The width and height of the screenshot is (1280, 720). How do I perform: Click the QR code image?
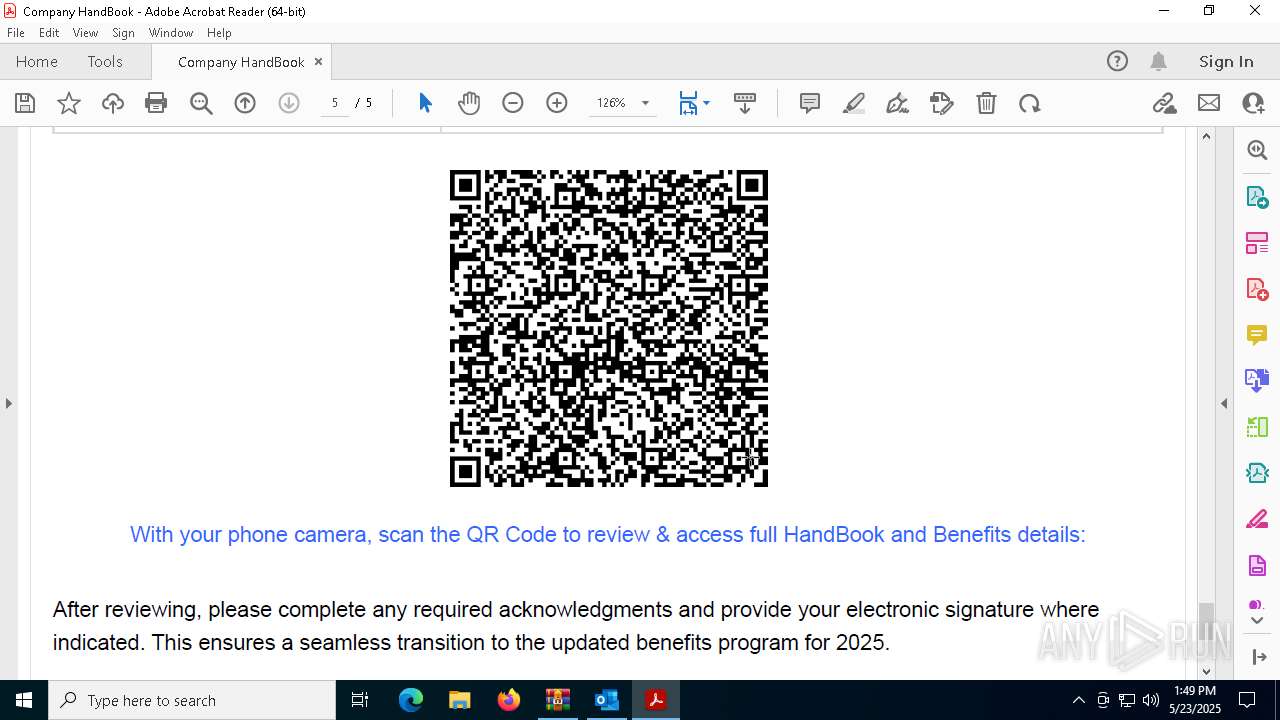coord(609,328)
